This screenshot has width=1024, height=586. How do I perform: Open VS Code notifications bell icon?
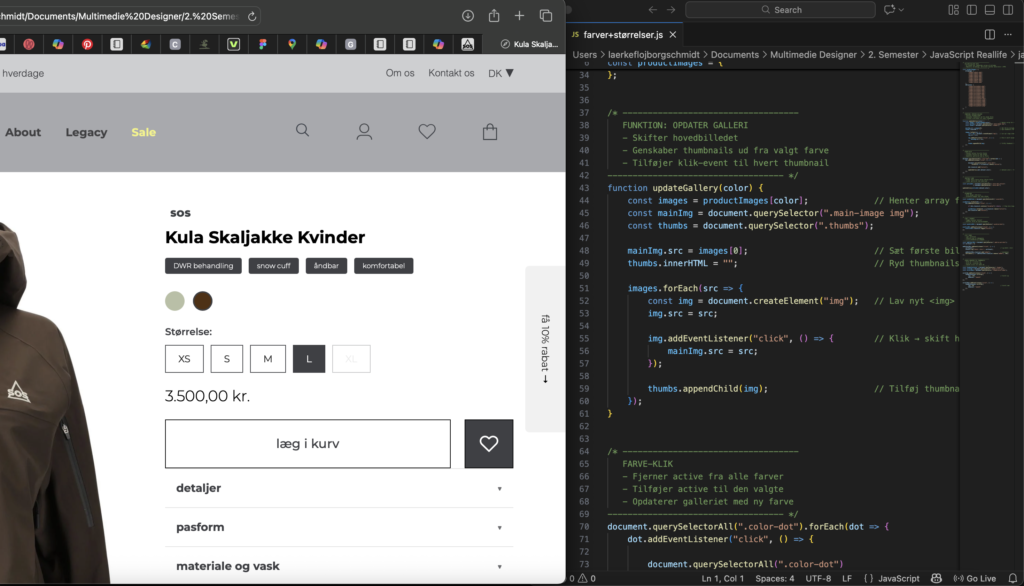coord(1013,578)
